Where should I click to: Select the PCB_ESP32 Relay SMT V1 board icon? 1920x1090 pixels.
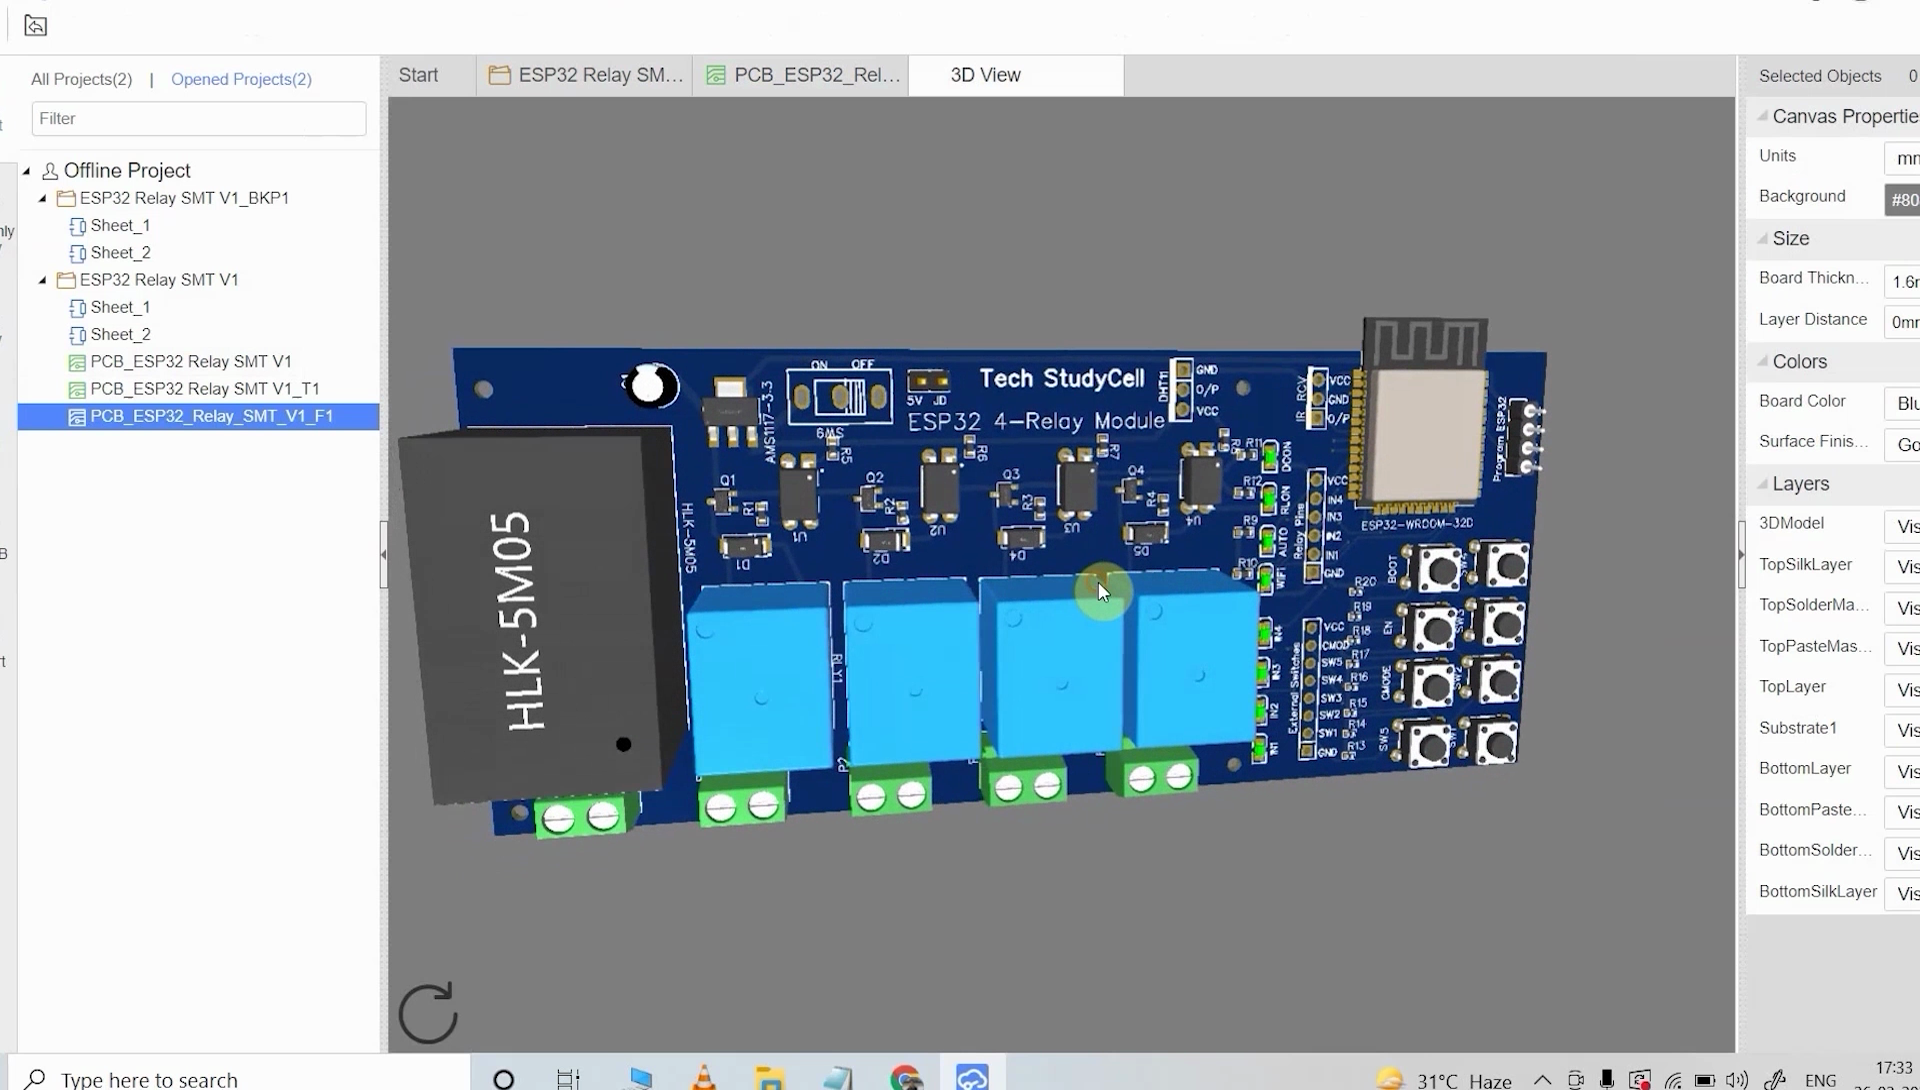tap(78, 361)
